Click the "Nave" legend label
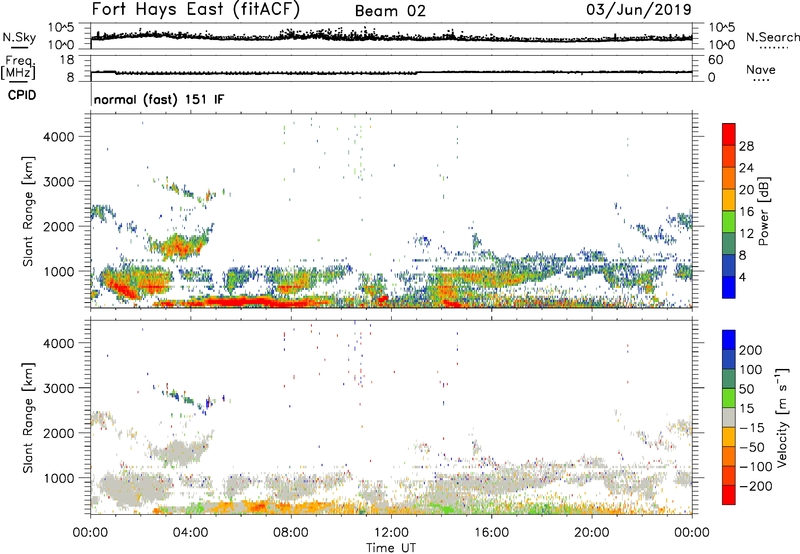Viewport: 800px width, 554px height. (x=760, y=69)
